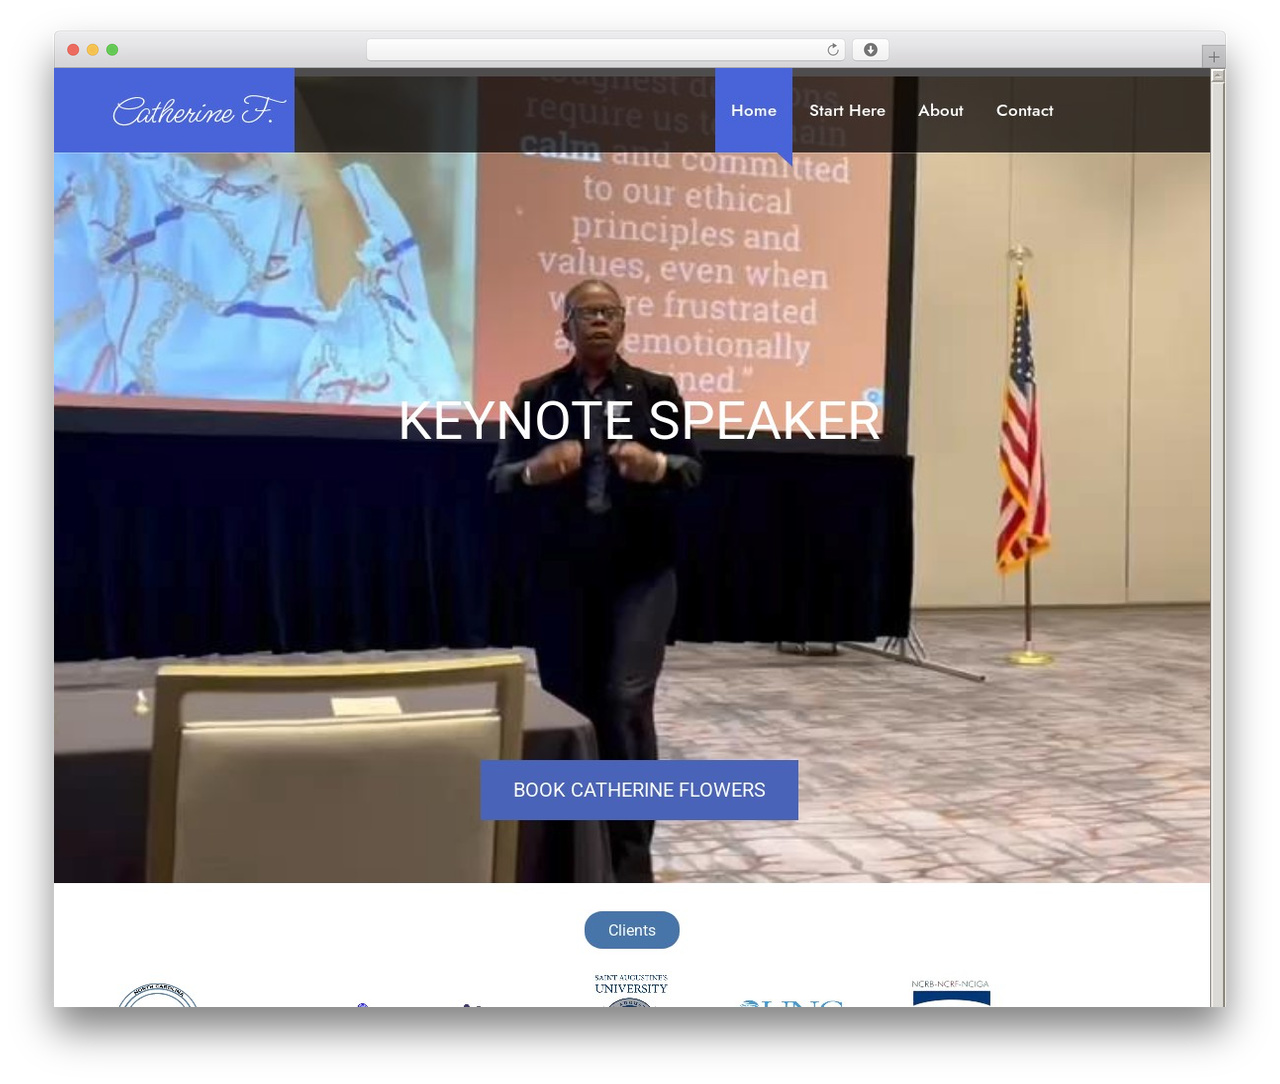Viewport: 1280px width, 1084px height.
Task: Click the NCRB-NCRF-NCIGA logo
Action: coord(951,993)
